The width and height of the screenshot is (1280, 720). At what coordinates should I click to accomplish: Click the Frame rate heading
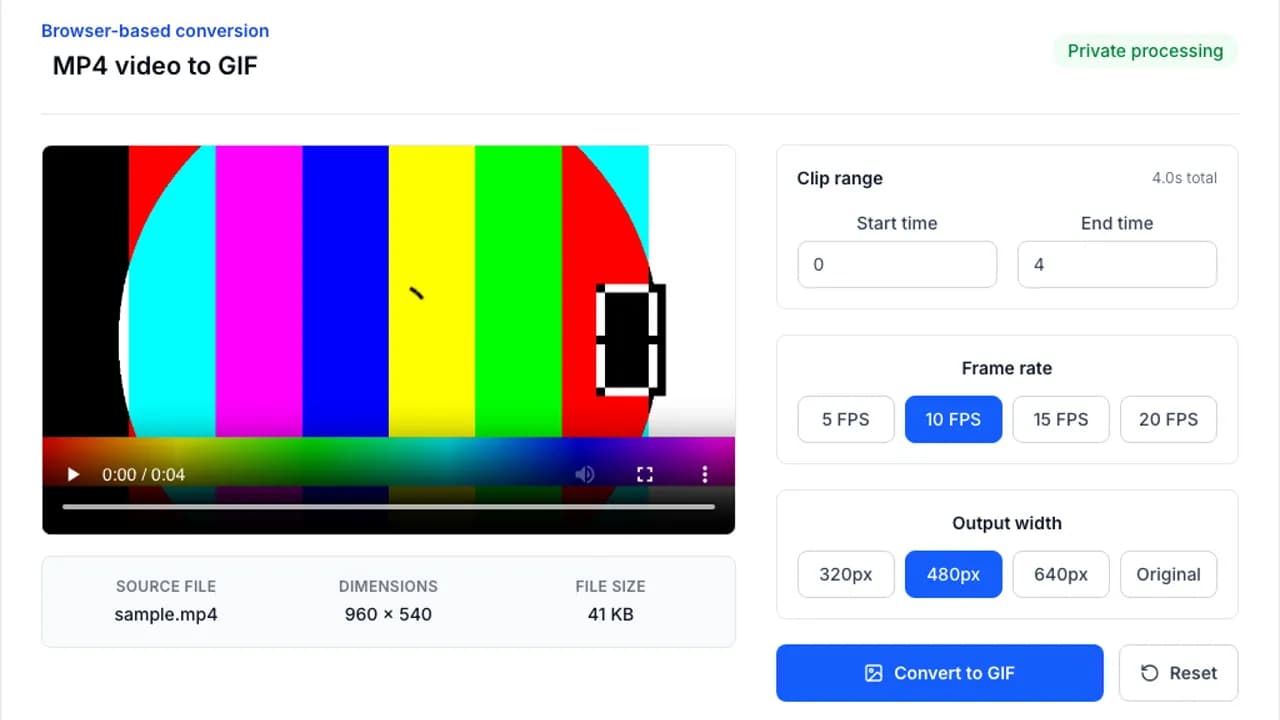click(x=1007, y=368)
